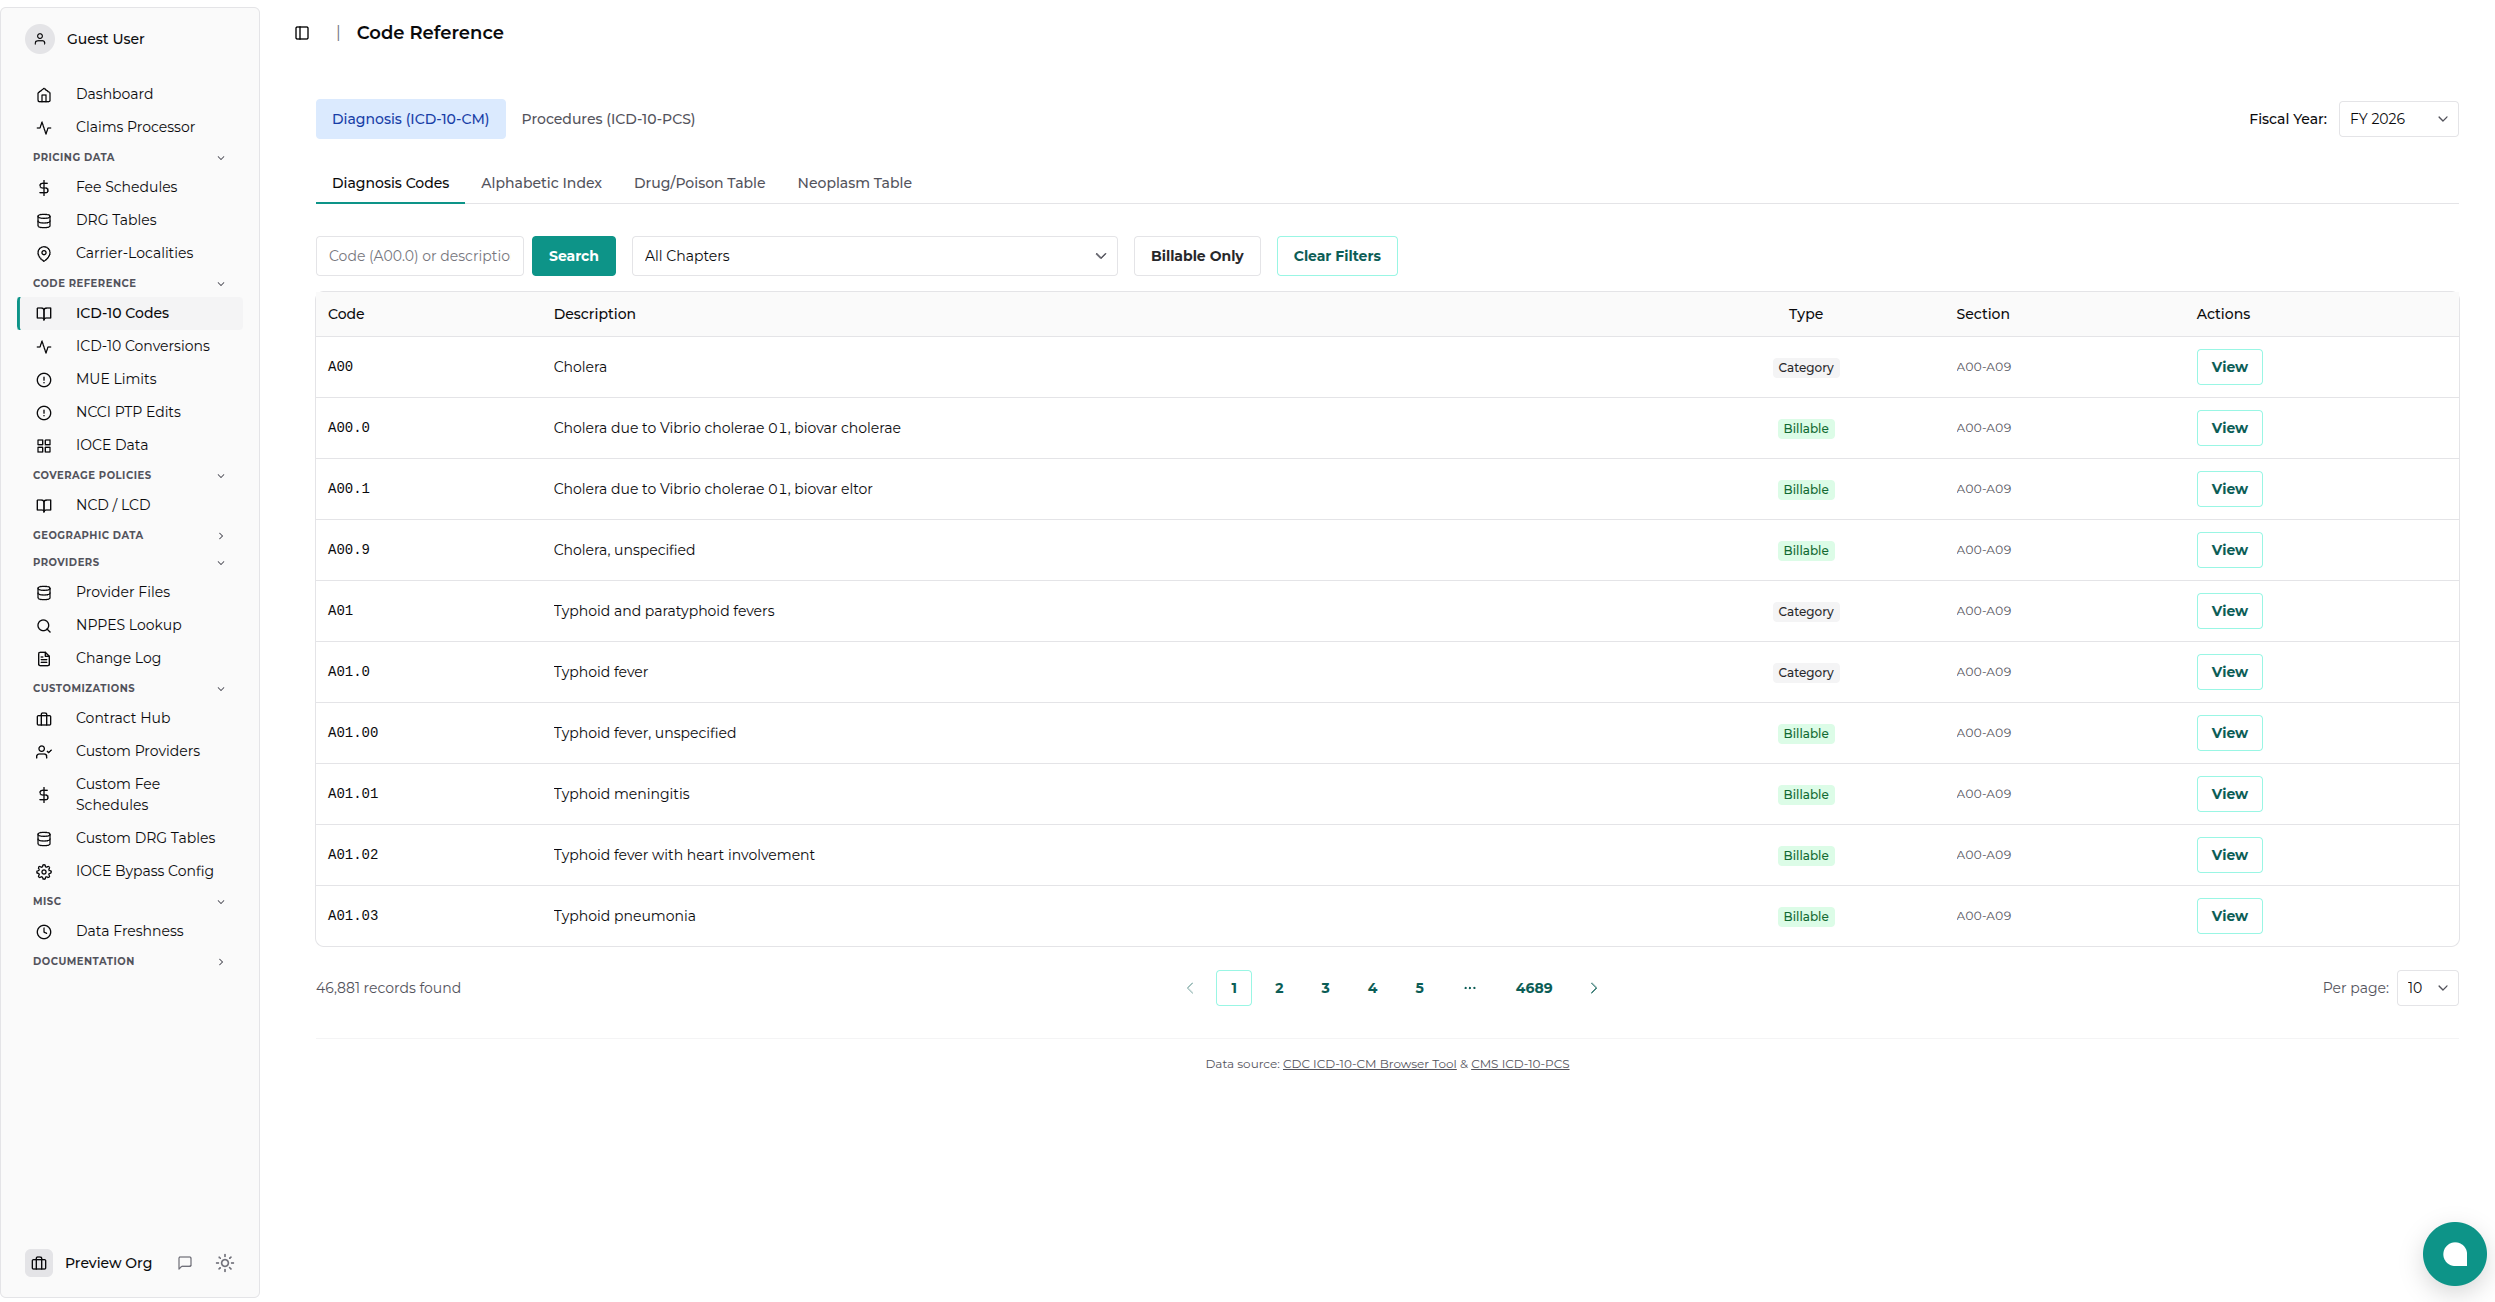The height and width of the screenshot is (1302, 2495).
Task: Toggle the sidebar panel icon
Action: 302,33
